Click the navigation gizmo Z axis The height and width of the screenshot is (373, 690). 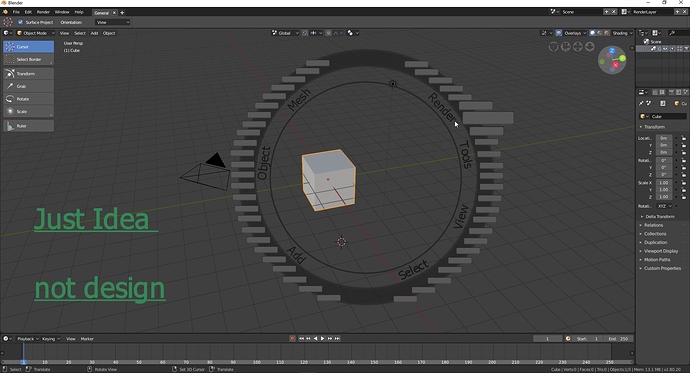(x=612, y=51)
